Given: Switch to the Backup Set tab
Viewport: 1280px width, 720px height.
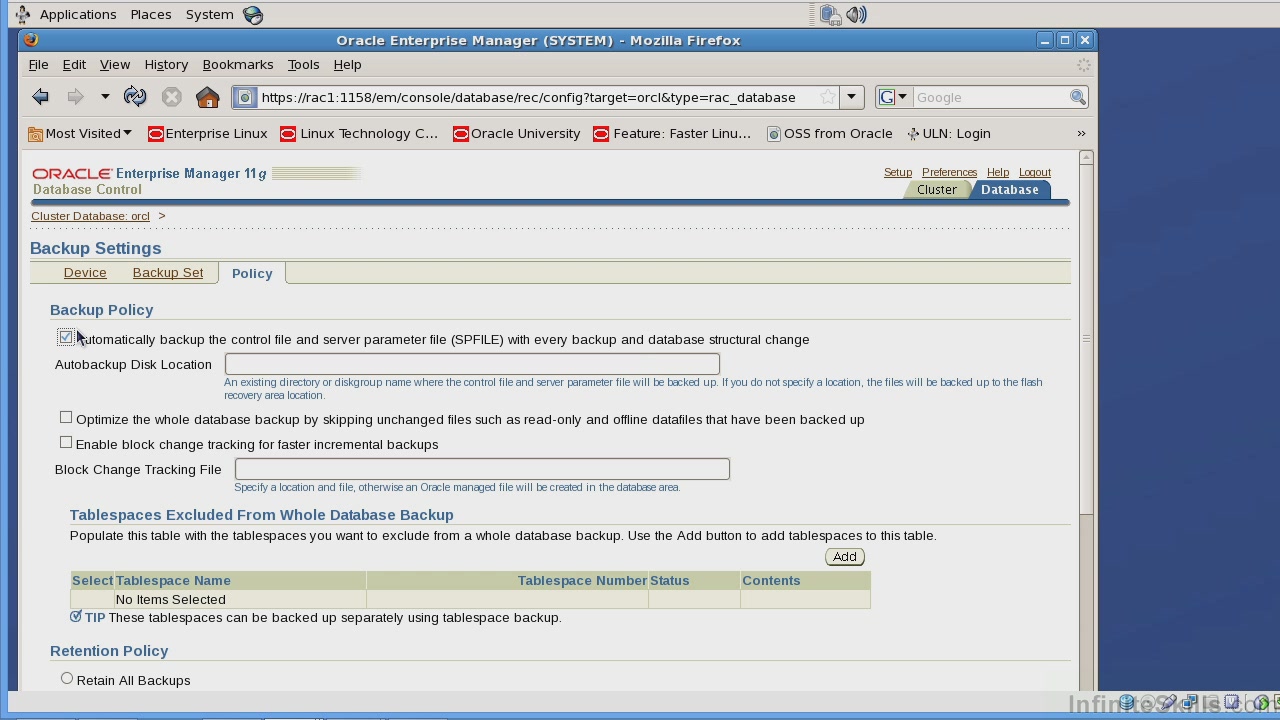Looking at the screenshot, I should click(x=168, y=272).
